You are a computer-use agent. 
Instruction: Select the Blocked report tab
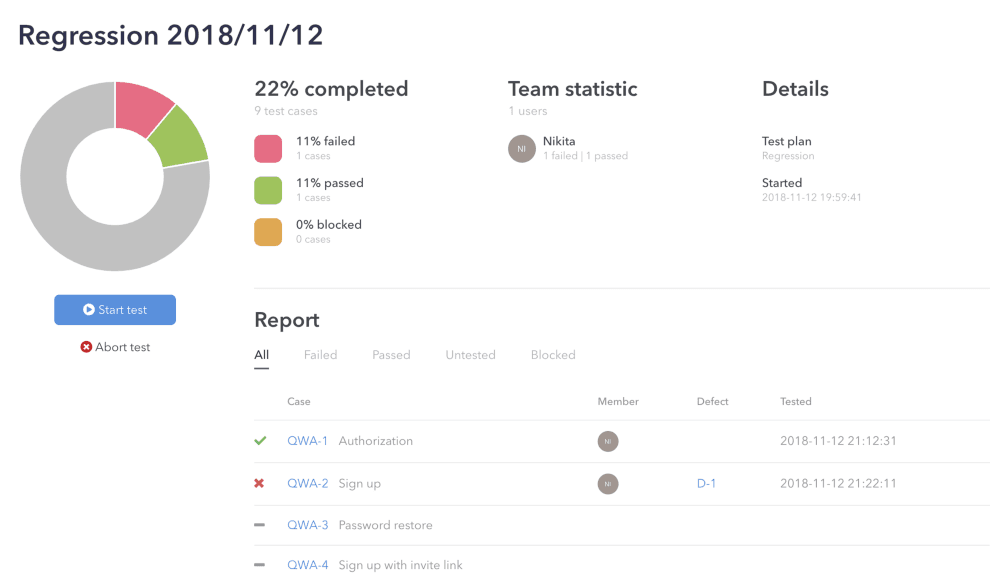tap(553, 355)
